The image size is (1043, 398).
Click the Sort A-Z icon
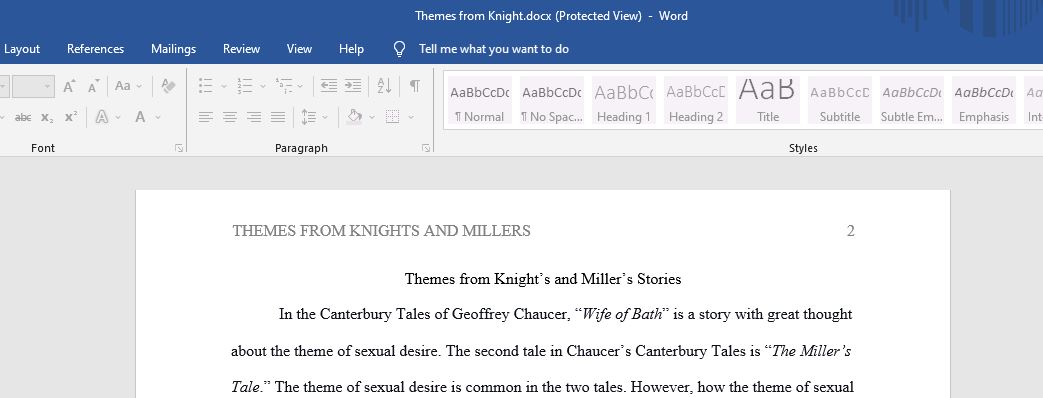pyautogui.click(x=384, y=86)
